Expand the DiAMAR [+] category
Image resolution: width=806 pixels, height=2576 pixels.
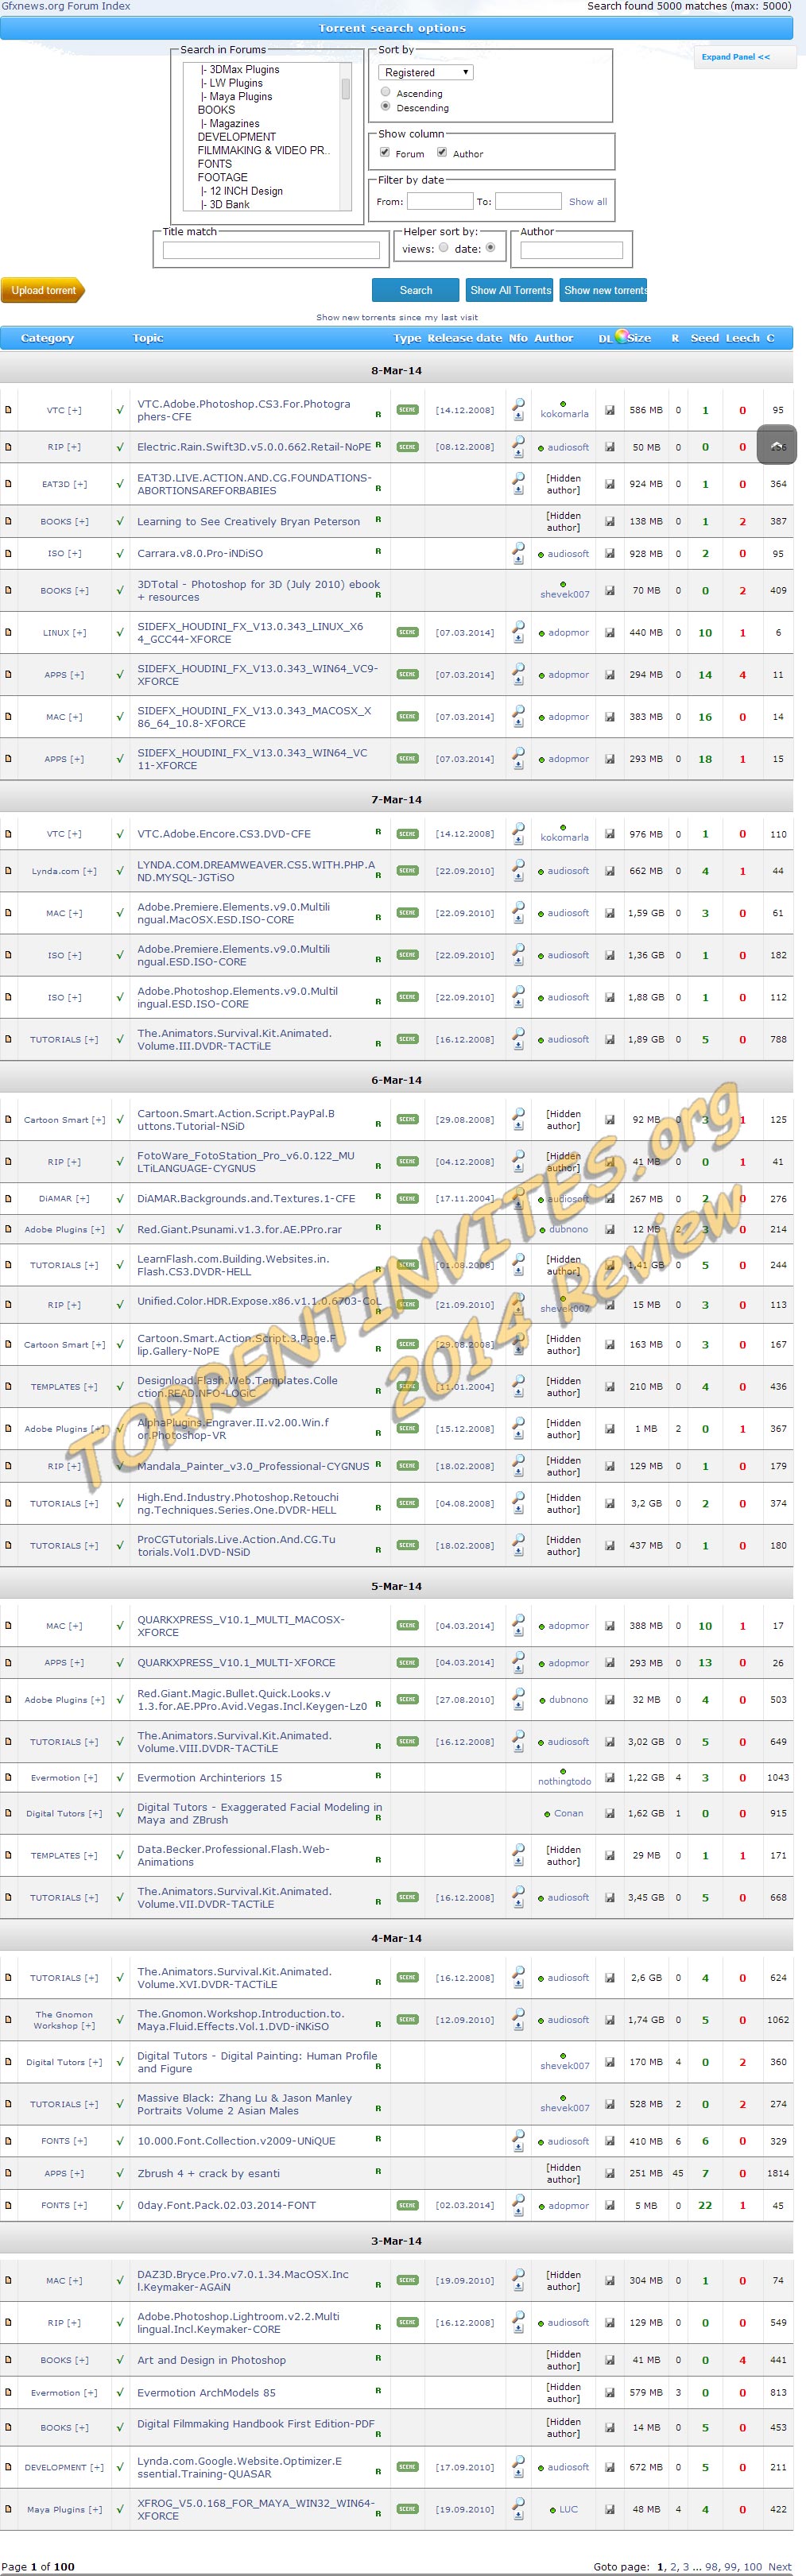[x=64, y=1198]
